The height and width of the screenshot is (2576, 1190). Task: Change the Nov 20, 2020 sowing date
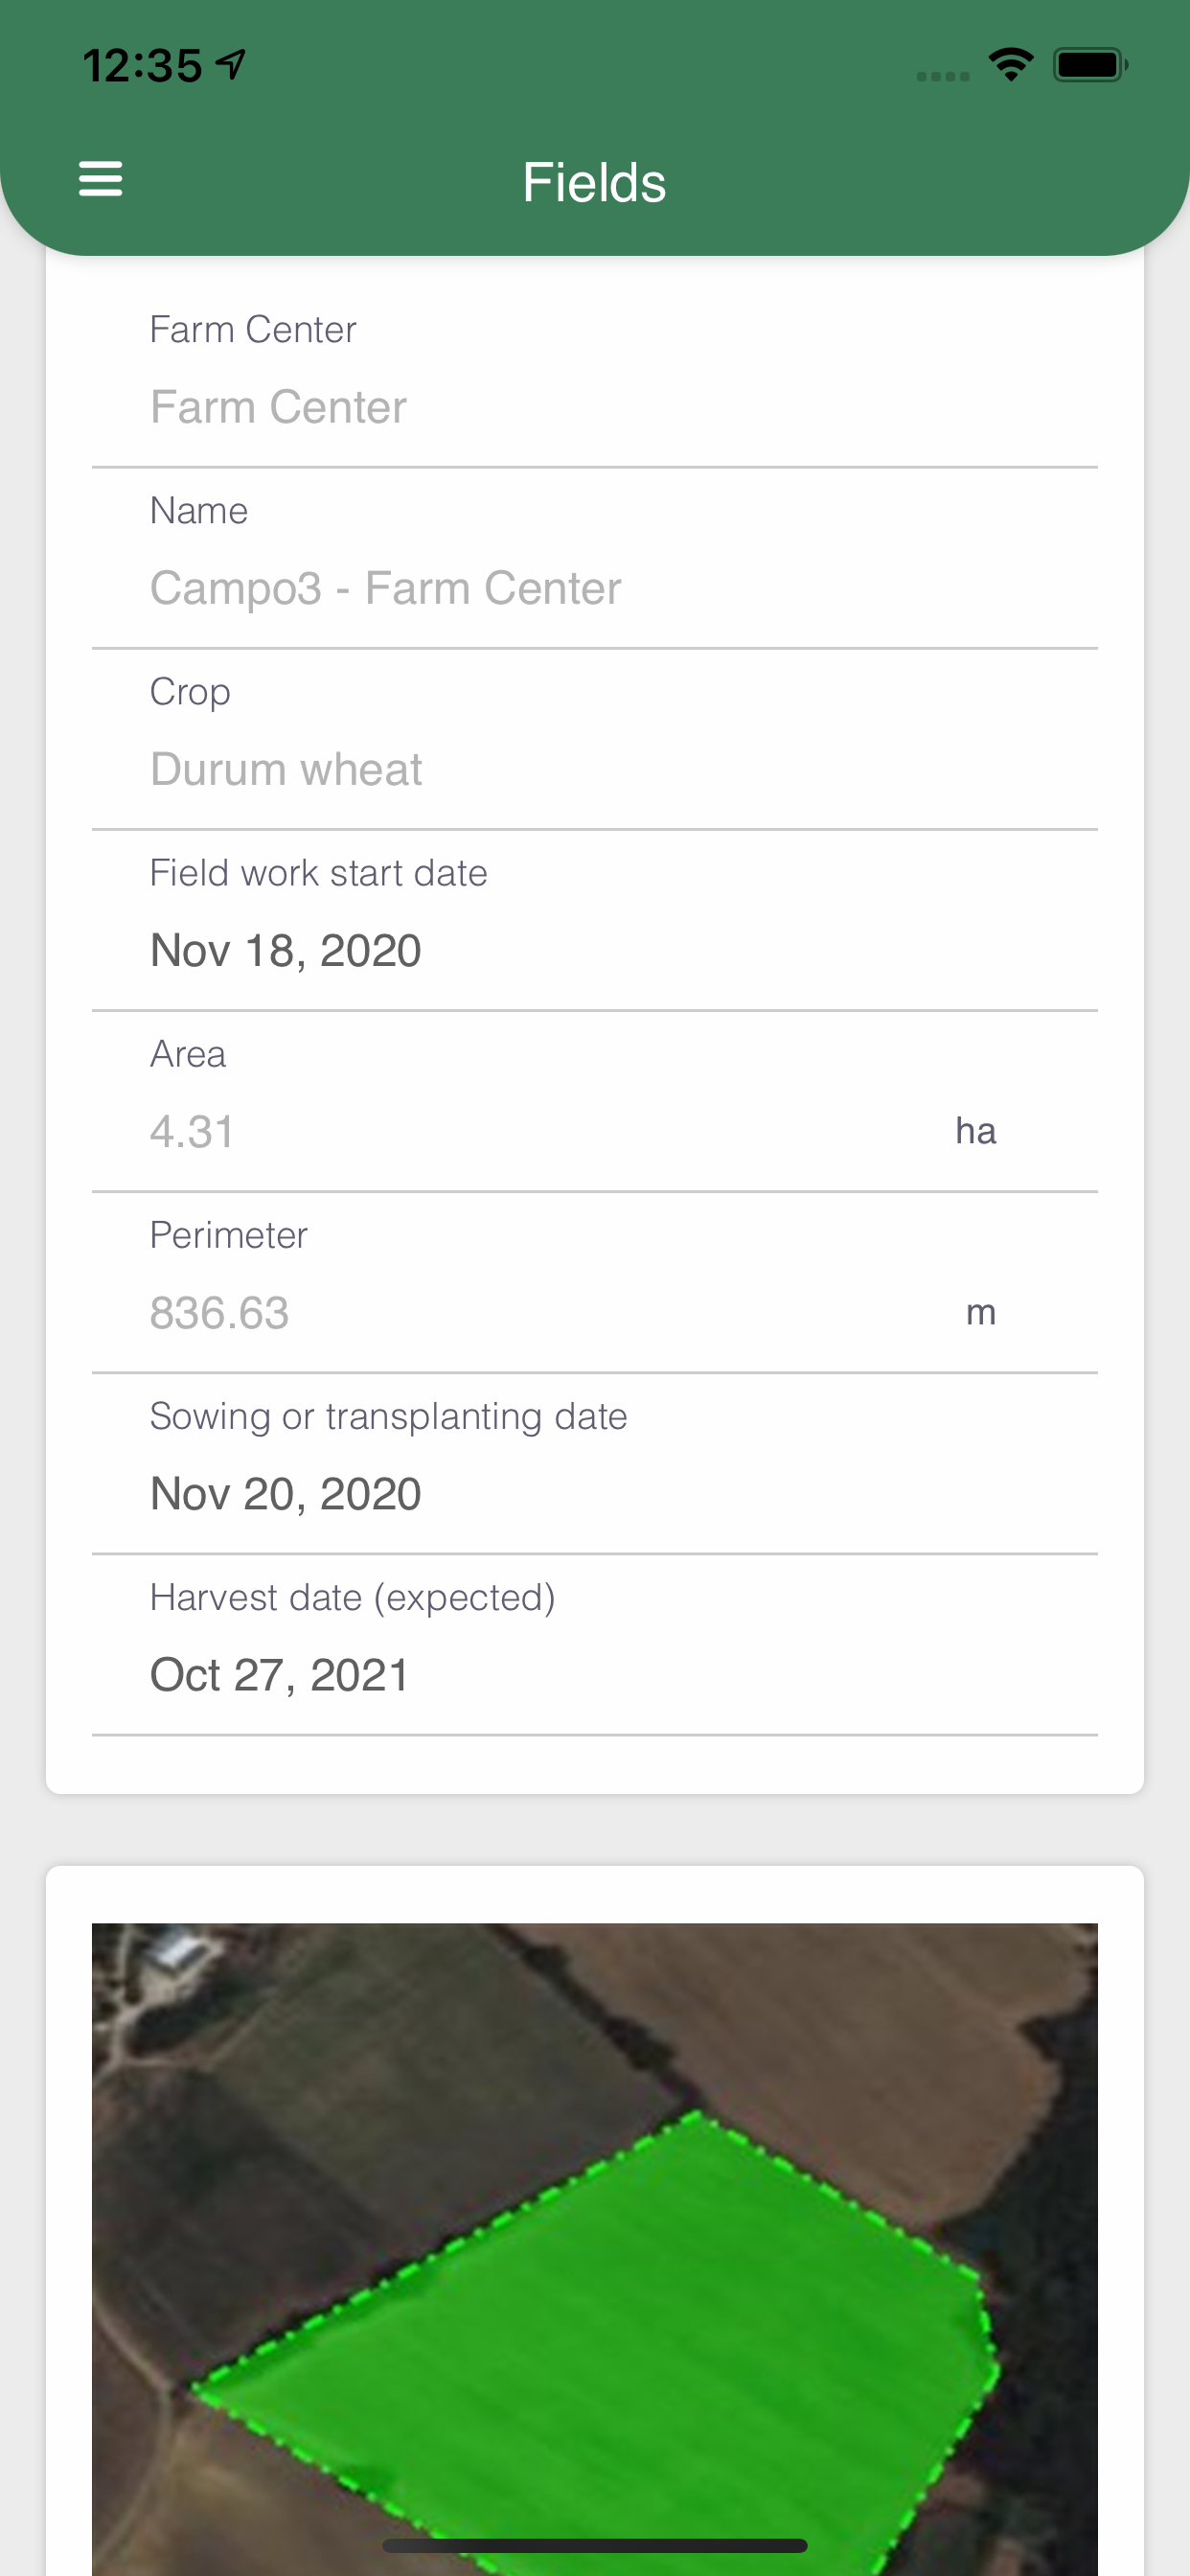point(595,1463)
